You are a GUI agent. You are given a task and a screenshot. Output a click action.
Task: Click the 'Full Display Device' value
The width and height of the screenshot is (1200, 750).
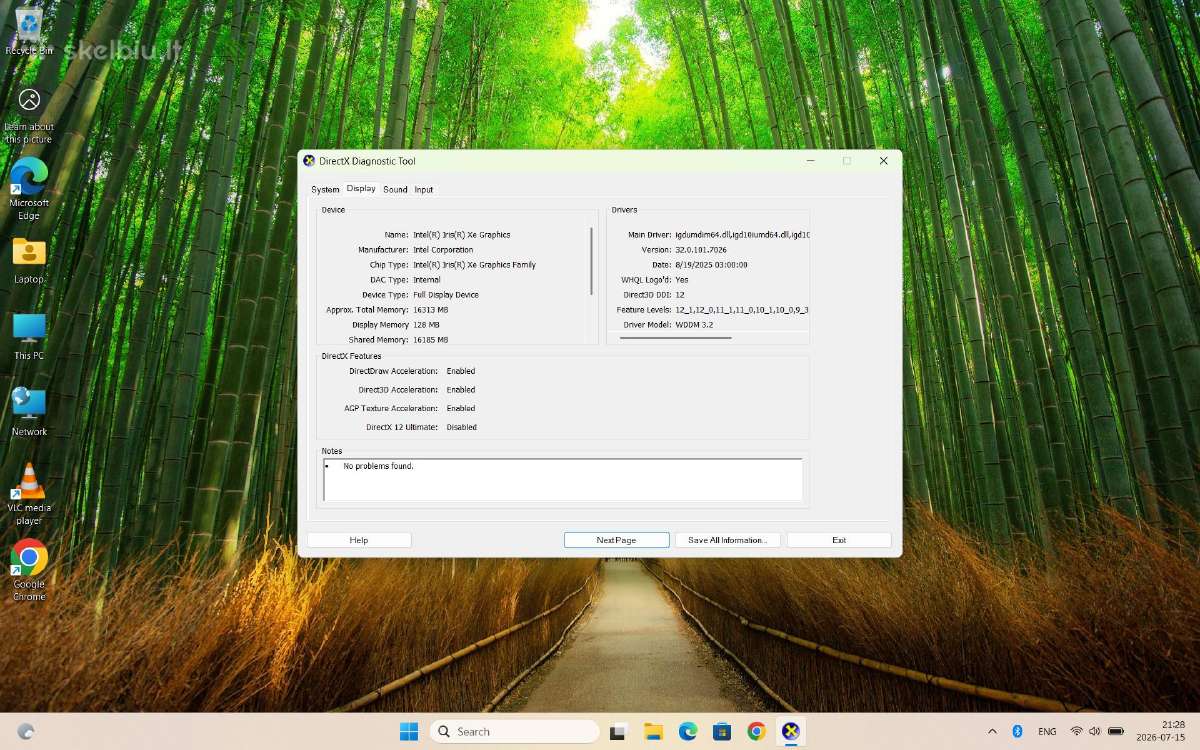tap(446, 295)
